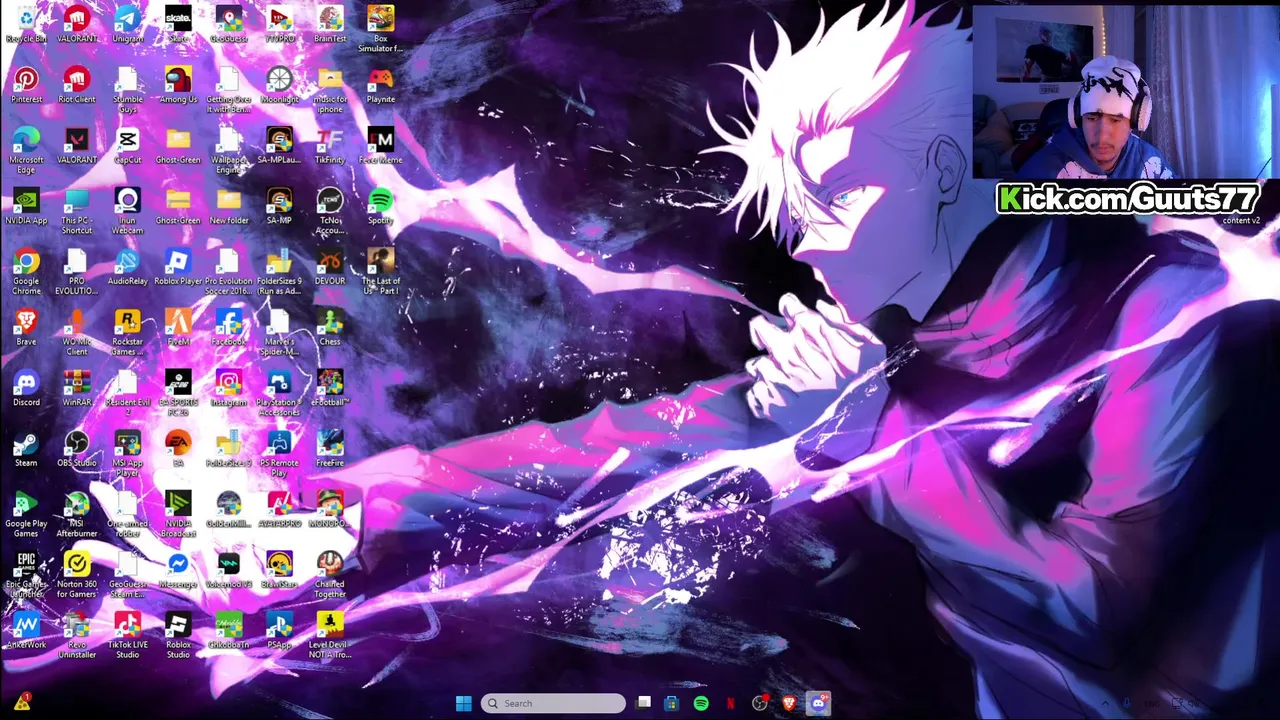1280x720 pixels.
Task: Open the PSApp desktop shortcut
Action: tap(279, 632)
